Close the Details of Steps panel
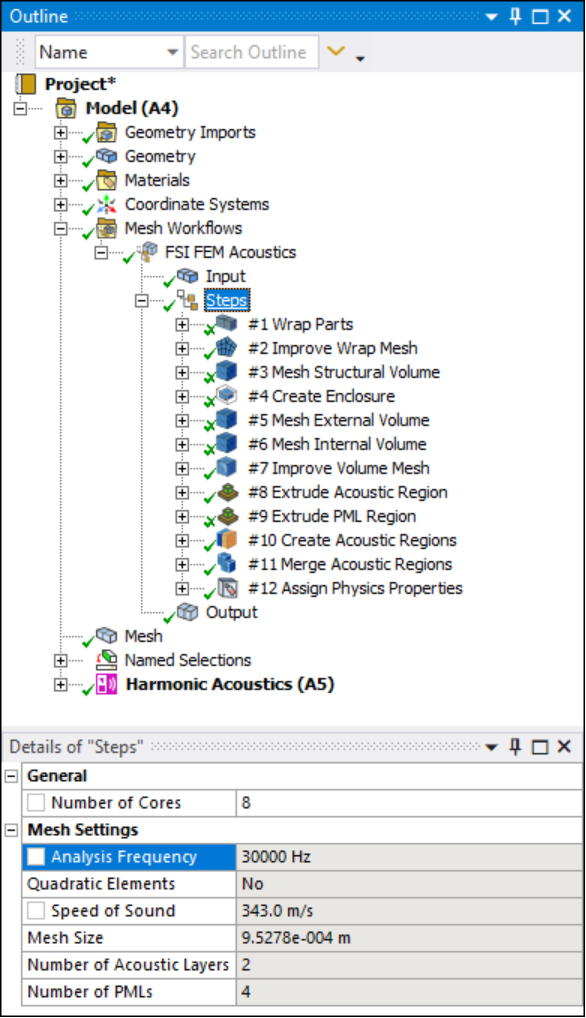This screenshot has width=586, height=1018. pos(565,747)
